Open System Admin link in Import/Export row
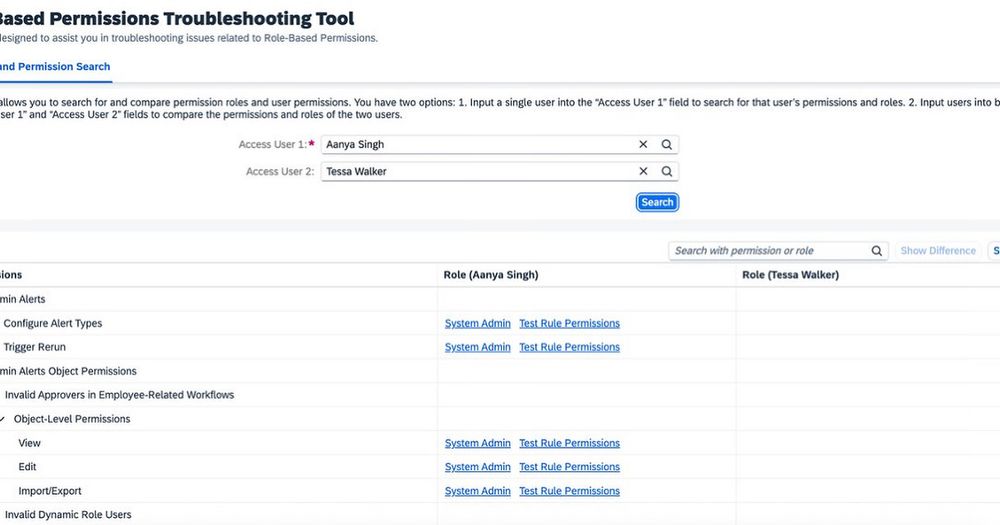Image resolution: width=1000 pixels, height=525 pixels. coord(477,492)
